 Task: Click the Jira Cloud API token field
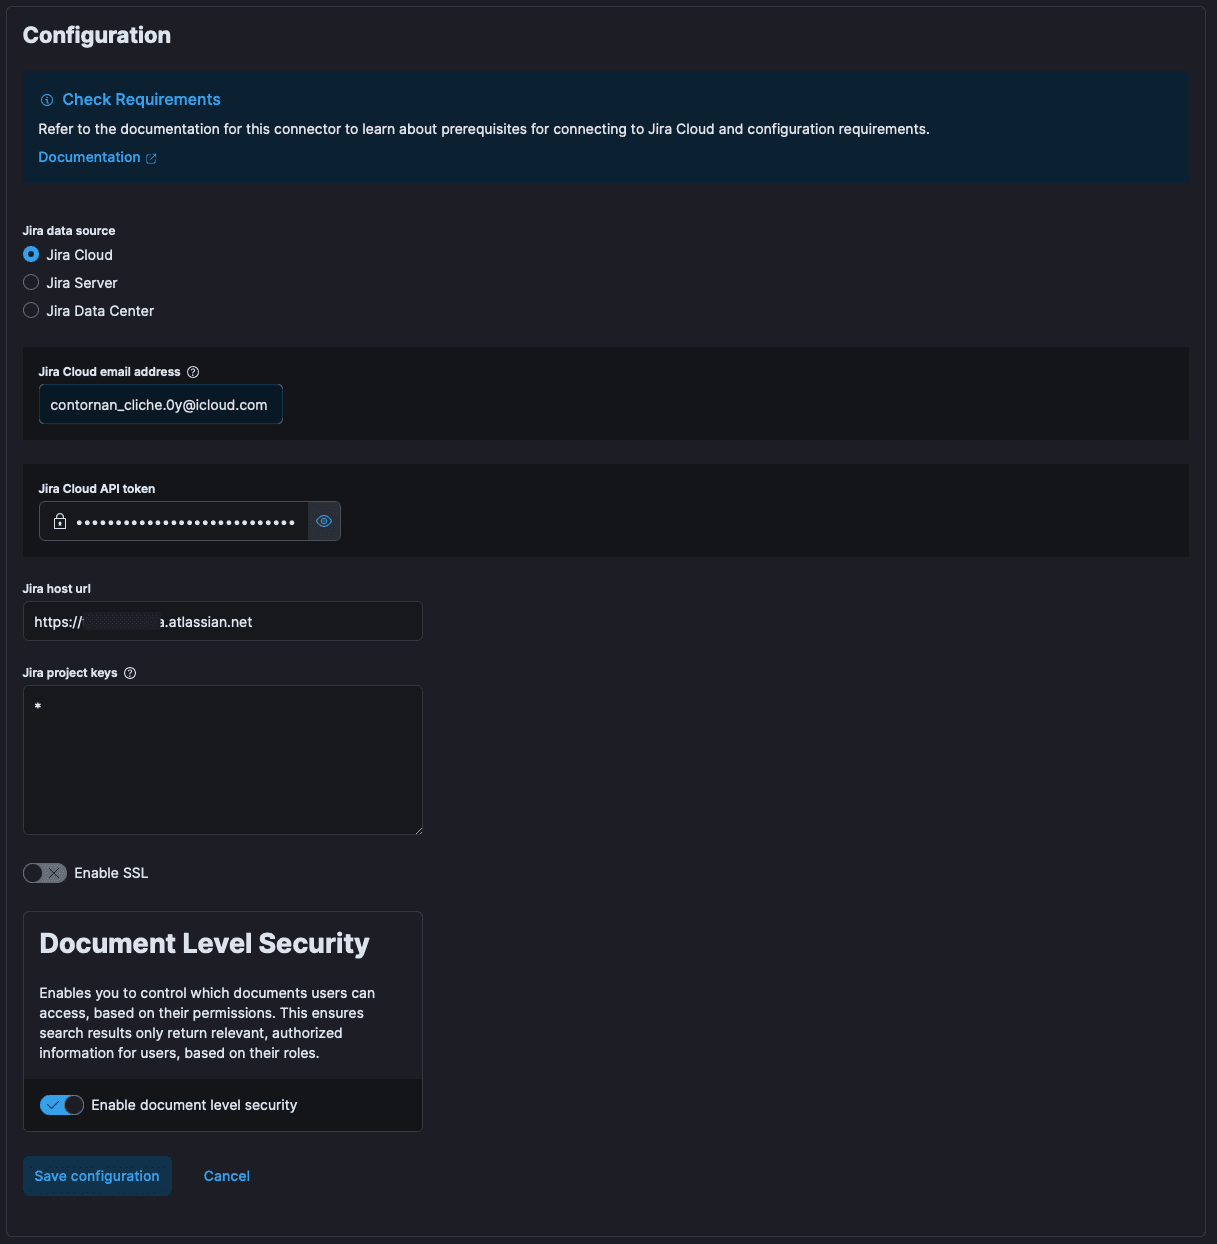tap(180, 521)
